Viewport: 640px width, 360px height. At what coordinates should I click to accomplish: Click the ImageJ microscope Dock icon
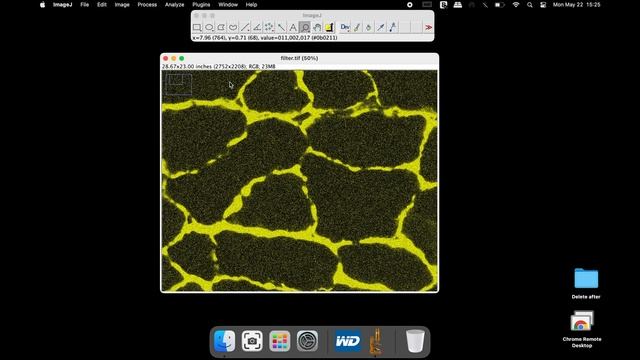click(x=376, y=341)
